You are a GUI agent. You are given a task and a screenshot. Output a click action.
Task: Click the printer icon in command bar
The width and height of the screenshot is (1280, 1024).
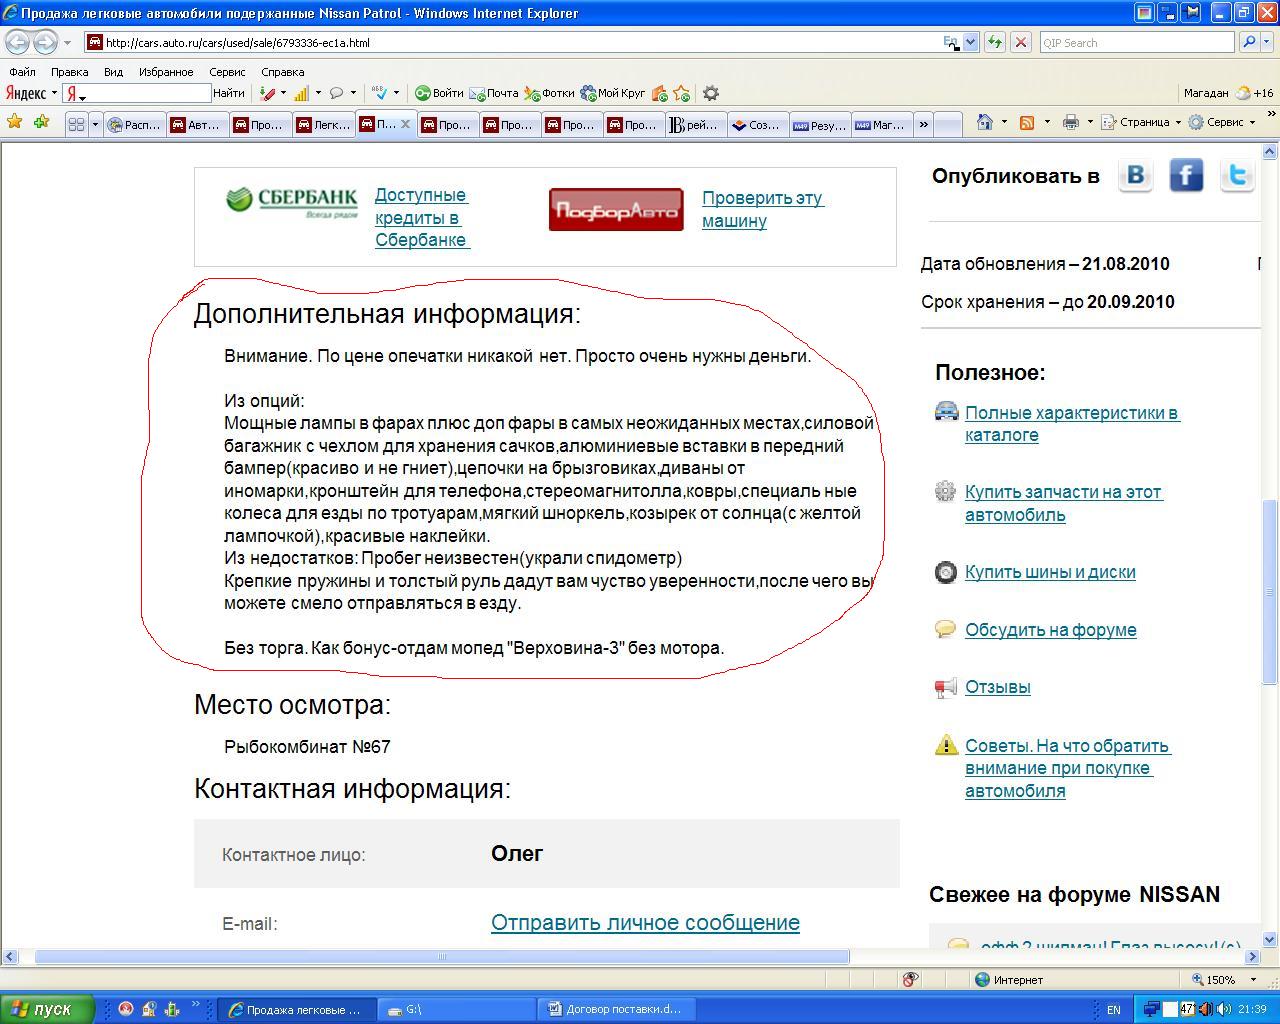[1071, 122]
